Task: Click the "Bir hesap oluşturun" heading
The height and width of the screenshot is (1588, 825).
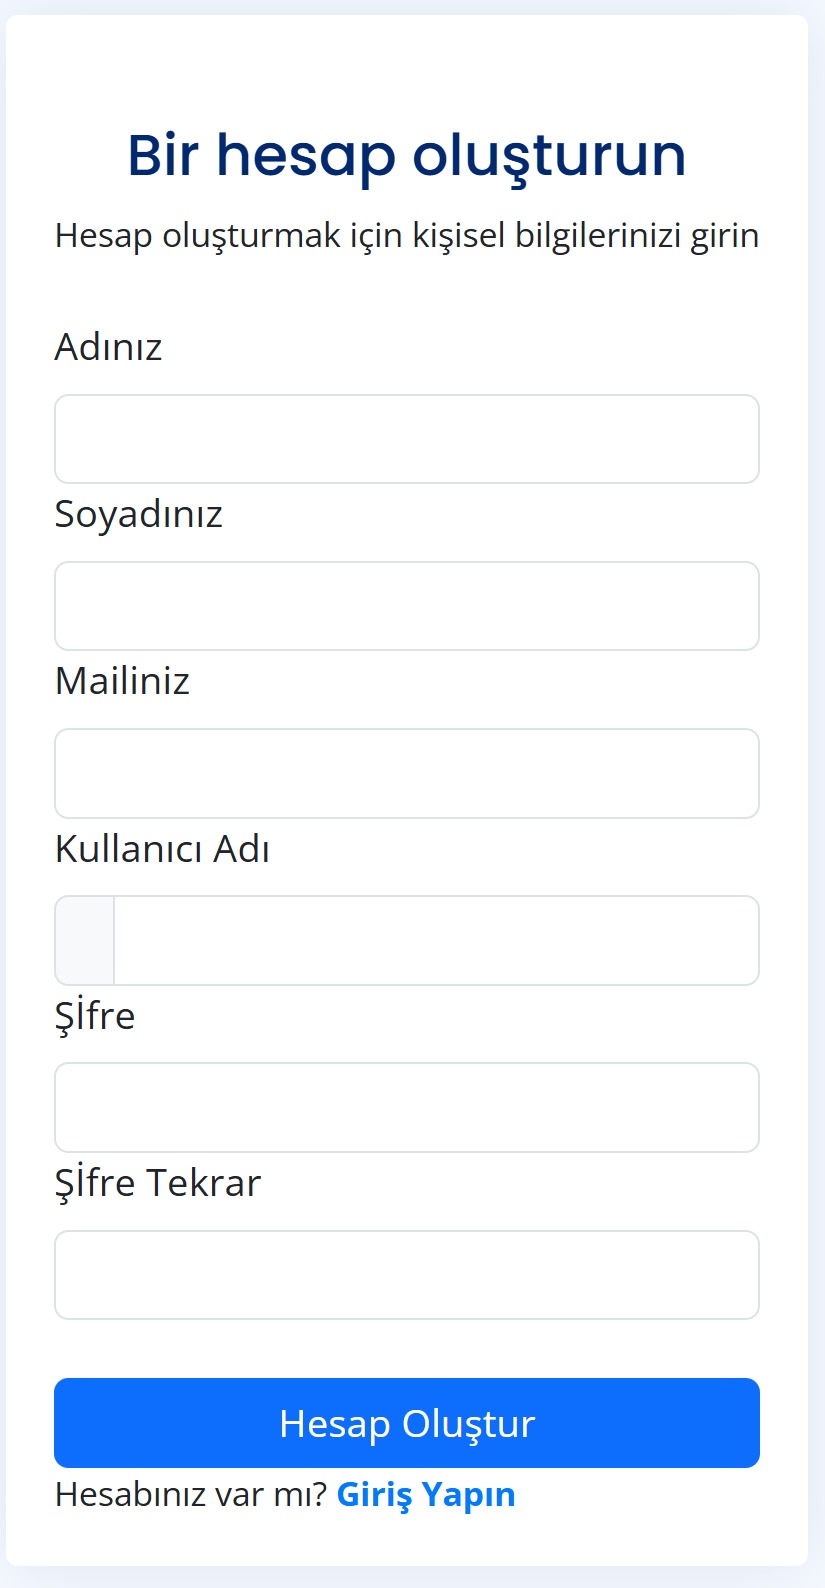Action: [x=406, y=156]
